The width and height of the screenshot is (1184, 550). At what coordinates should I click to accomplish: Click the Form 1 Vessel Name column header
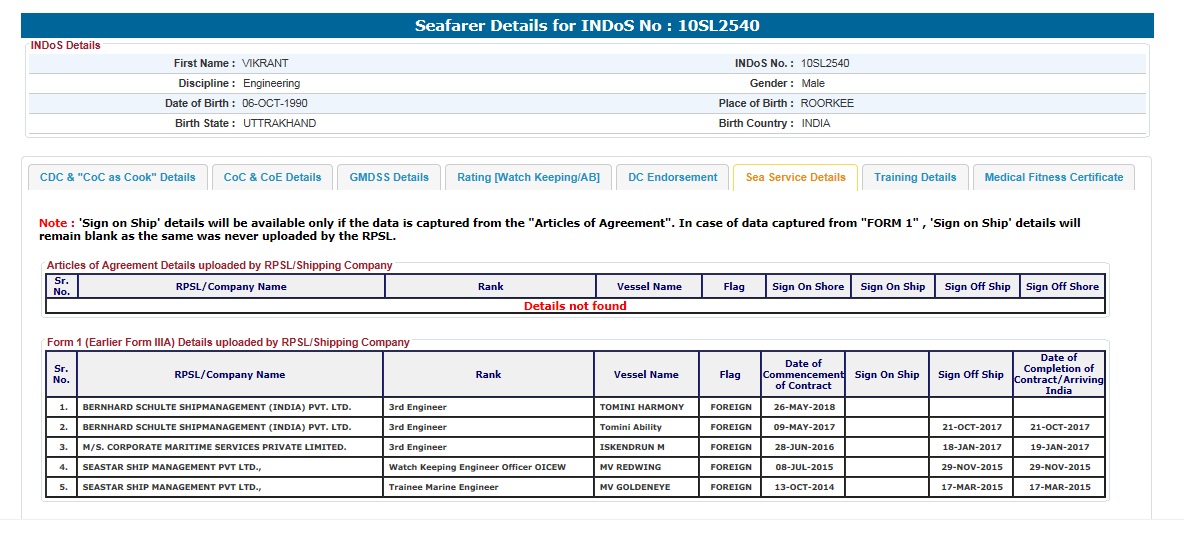click(x=646, y=375)
